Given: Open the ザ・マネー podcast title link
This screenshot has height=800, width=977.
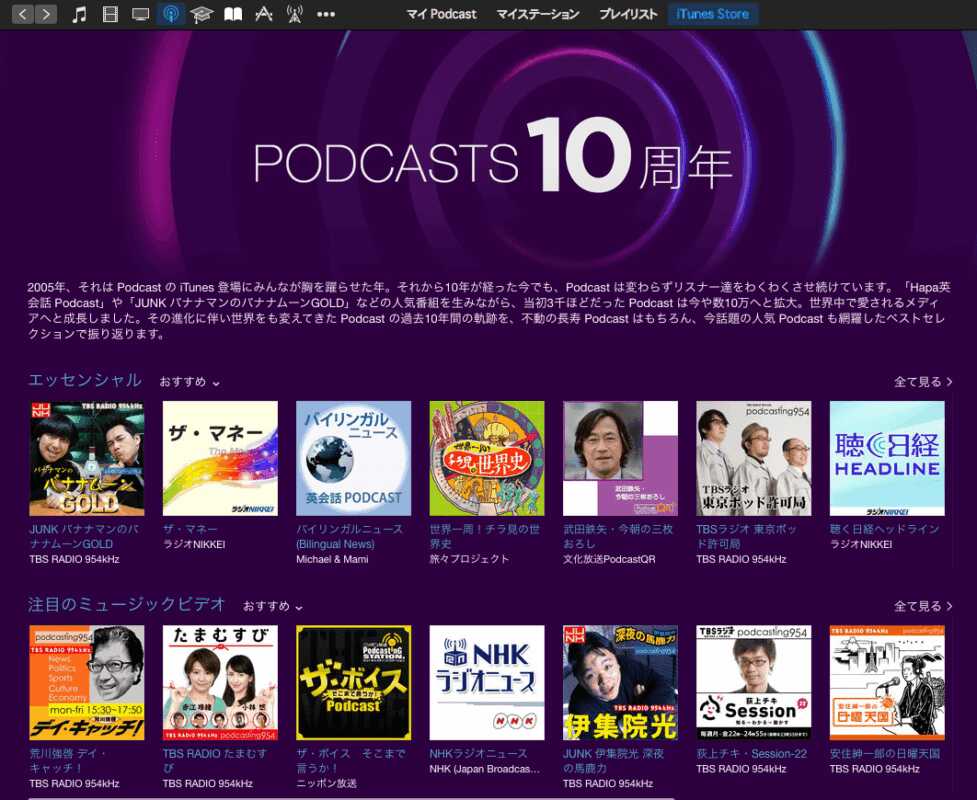Looking at the screenshot, I should coord(190,529).
